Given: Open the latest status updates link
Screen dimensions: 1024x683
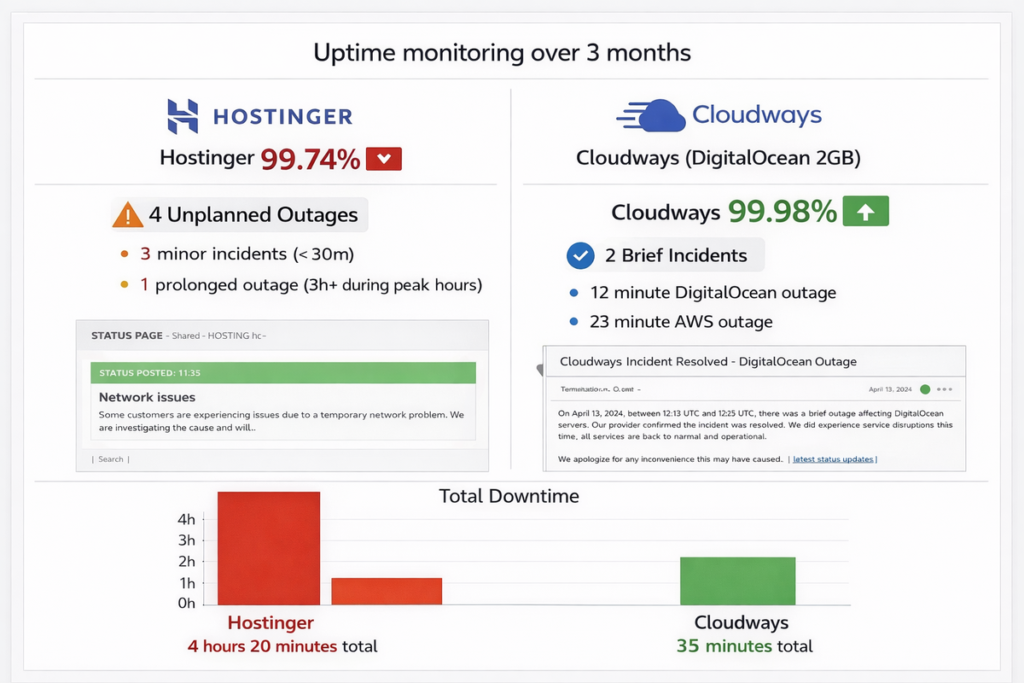Looking at the screenshot, I should 834,459.
